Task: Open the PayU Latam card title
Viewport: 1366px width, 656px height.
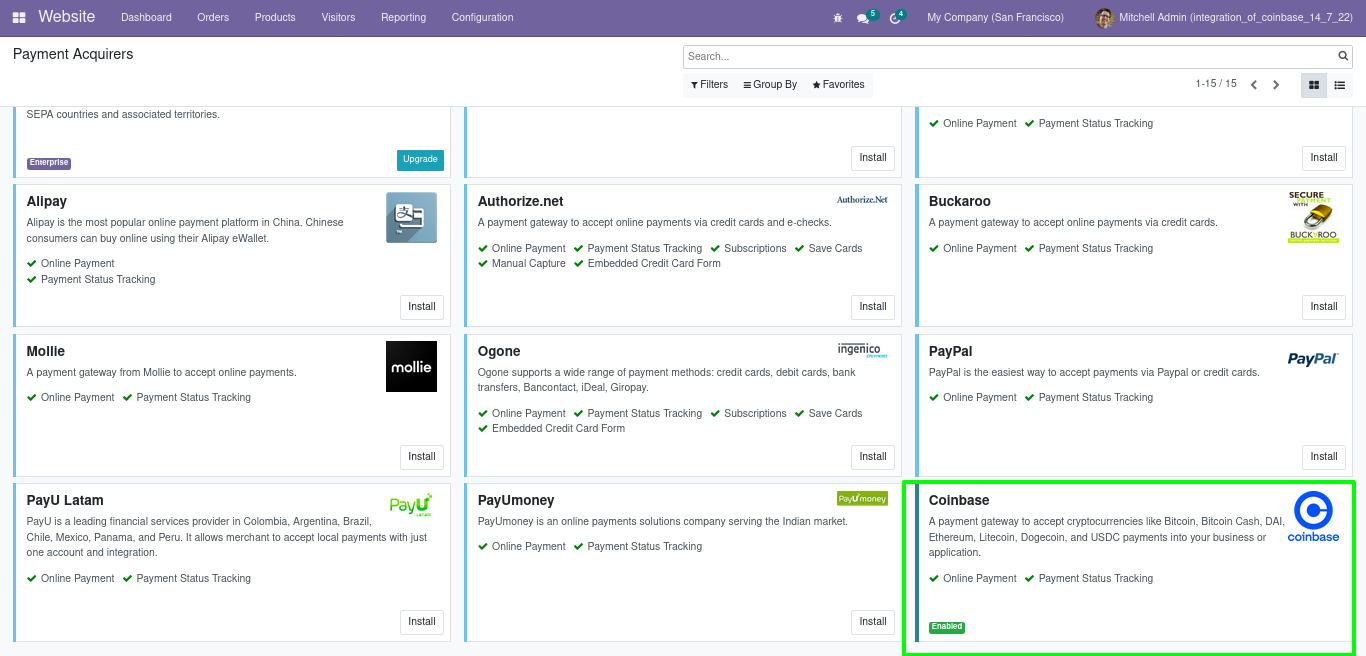Action: click(x=65, y=500)
